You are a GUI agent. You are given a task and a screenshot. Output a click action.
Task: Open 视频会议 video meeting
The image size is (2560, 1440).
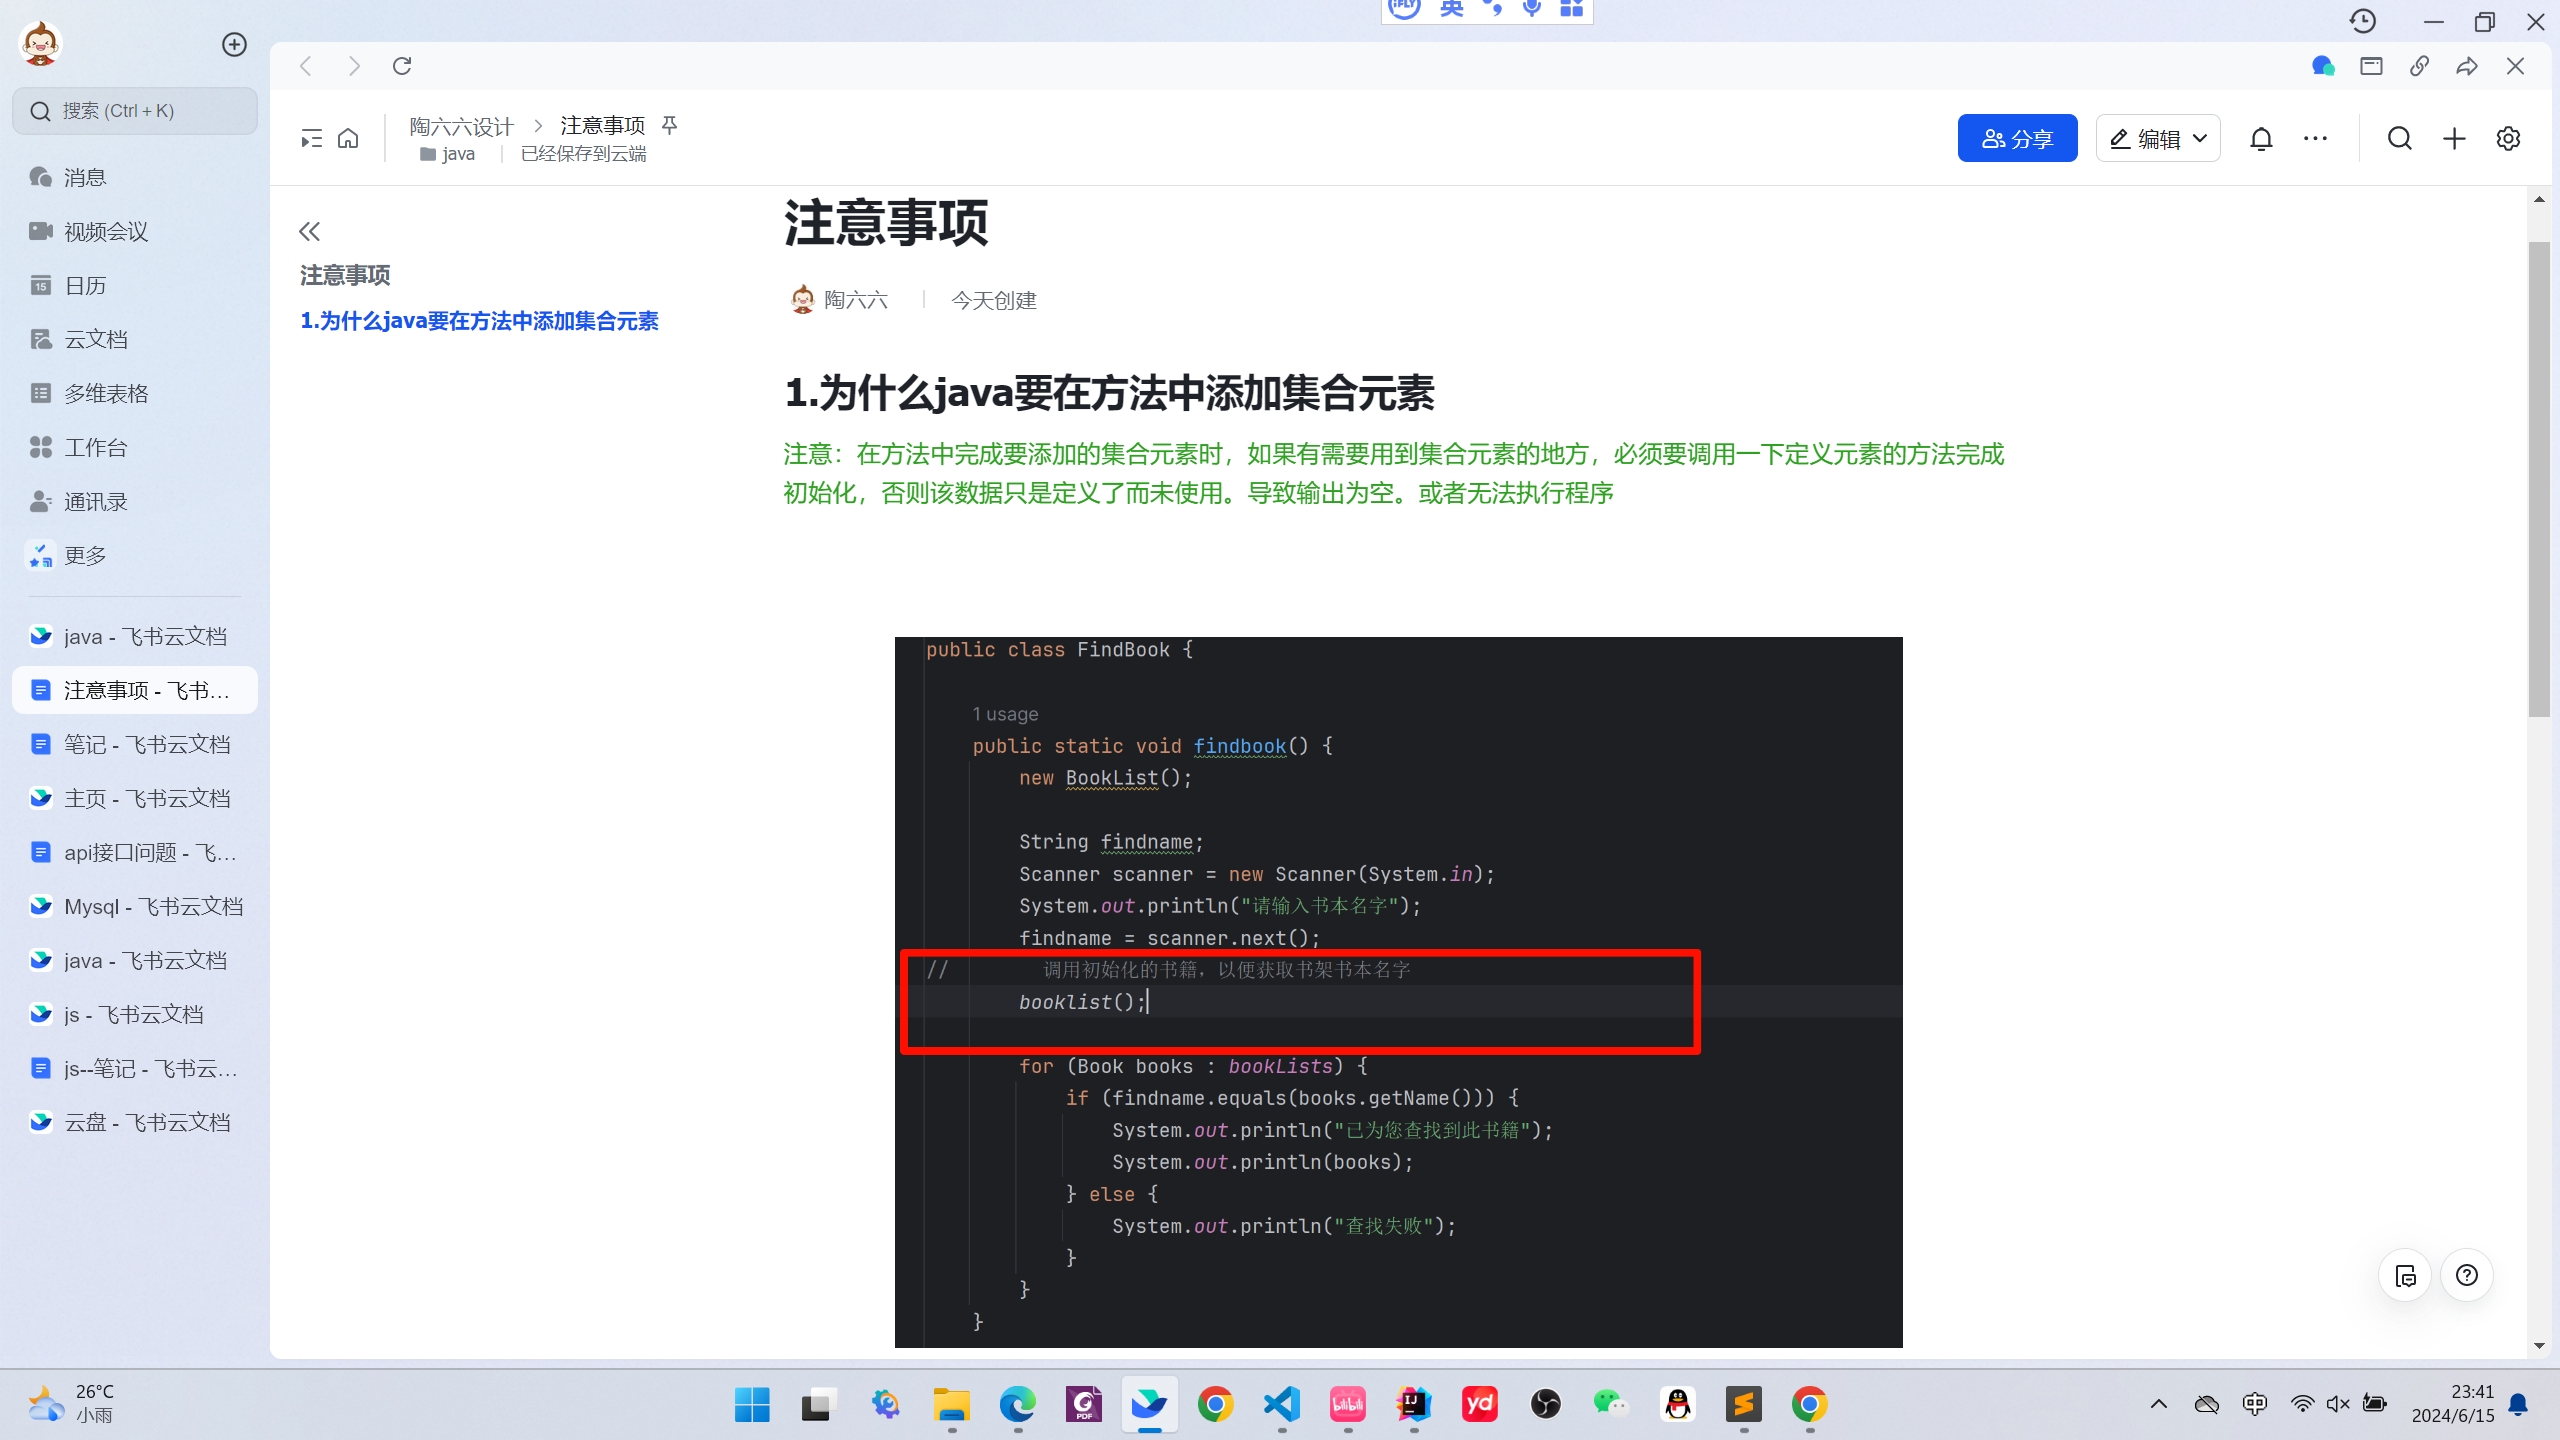(135, 231)
